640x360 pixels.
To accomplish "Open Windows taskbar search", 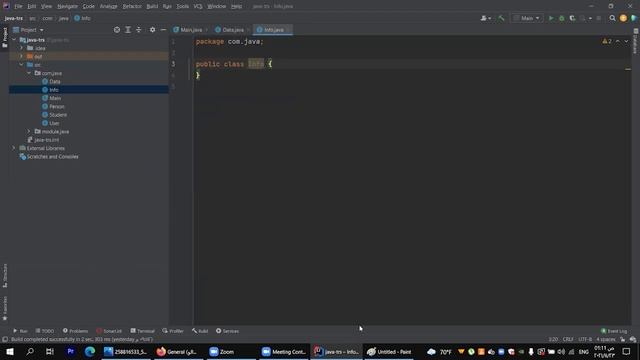I will pos(30,351).
